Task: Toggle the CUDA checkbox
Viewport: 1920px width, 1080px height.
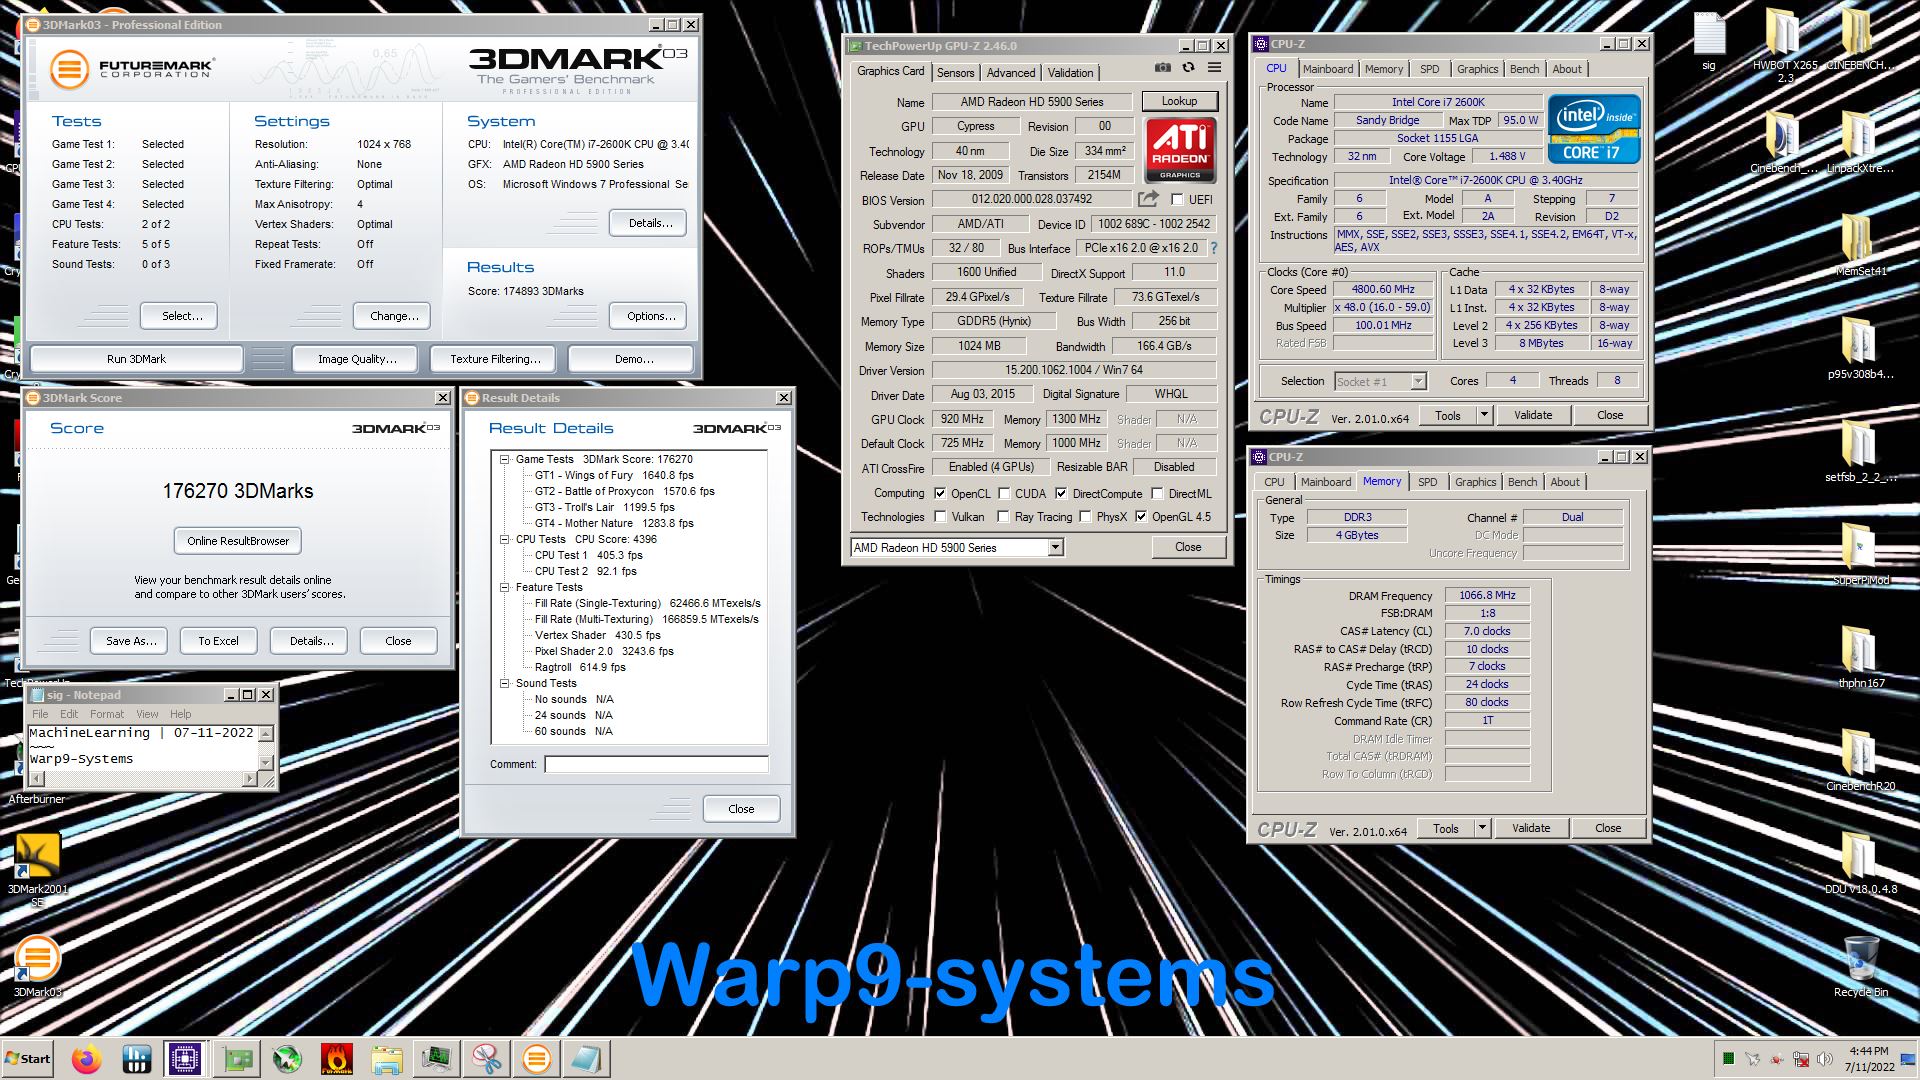Action: (1003, 493)
